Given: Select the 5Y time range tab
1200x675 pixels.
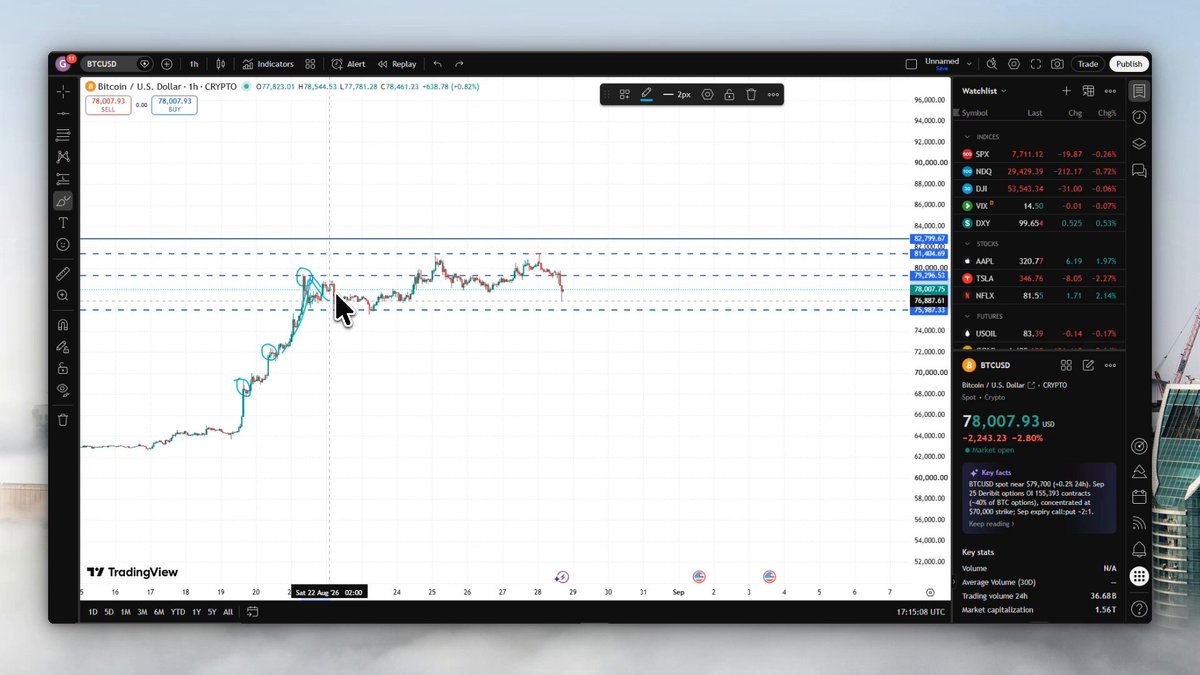Looking at the screenshot, I should pyautogui.click(x=212, y=612).
